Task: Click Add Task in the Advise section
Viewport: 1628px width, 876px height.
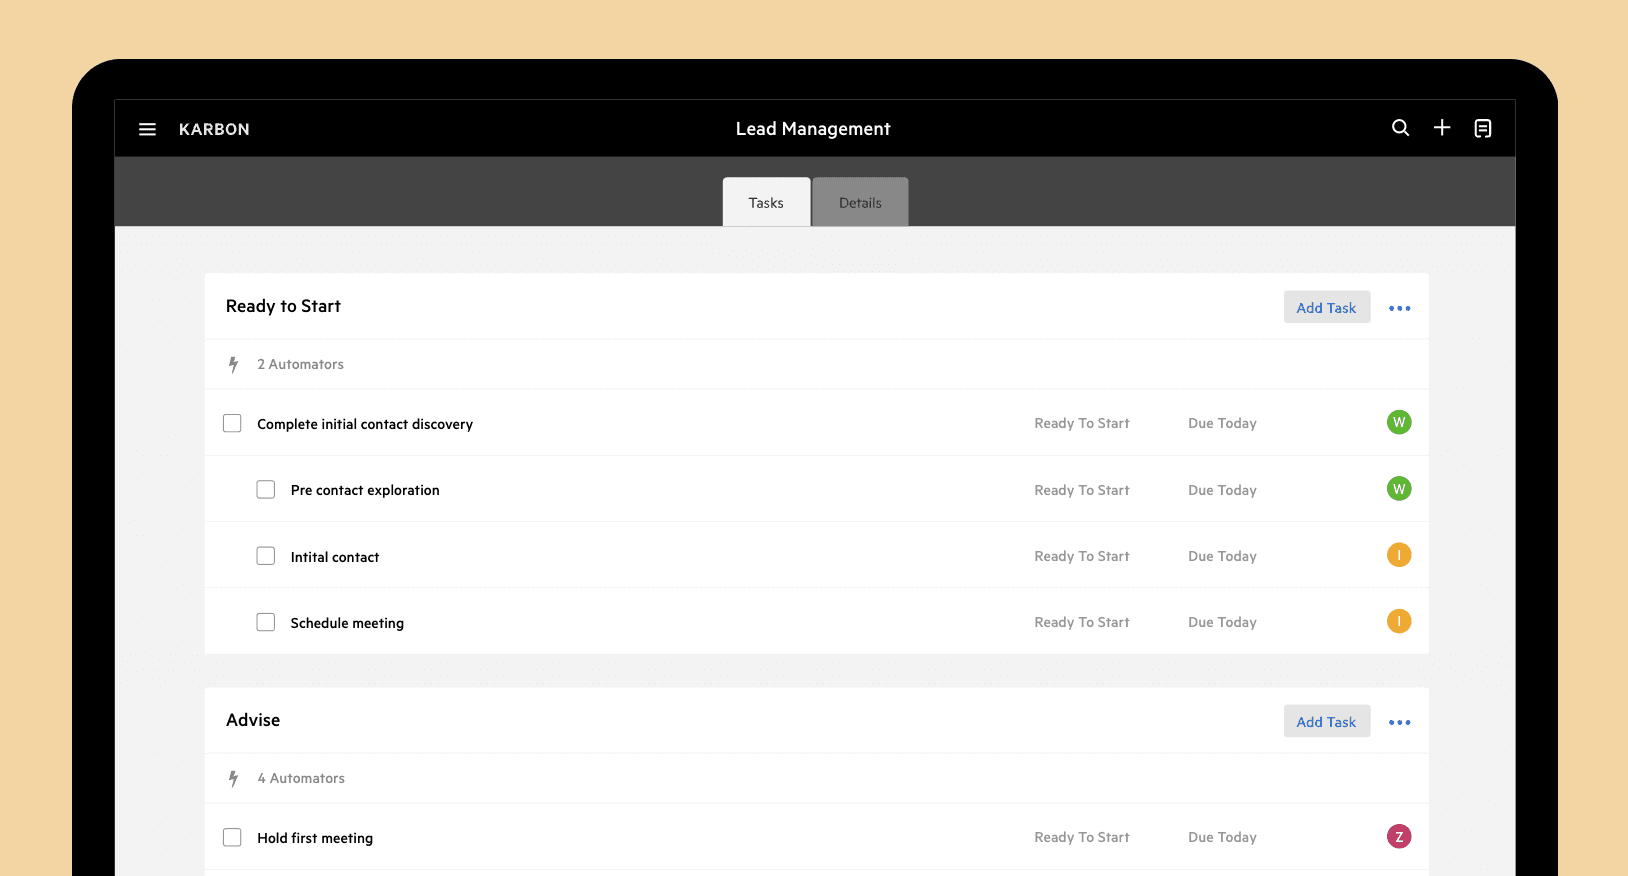Action: point(1326,722)
